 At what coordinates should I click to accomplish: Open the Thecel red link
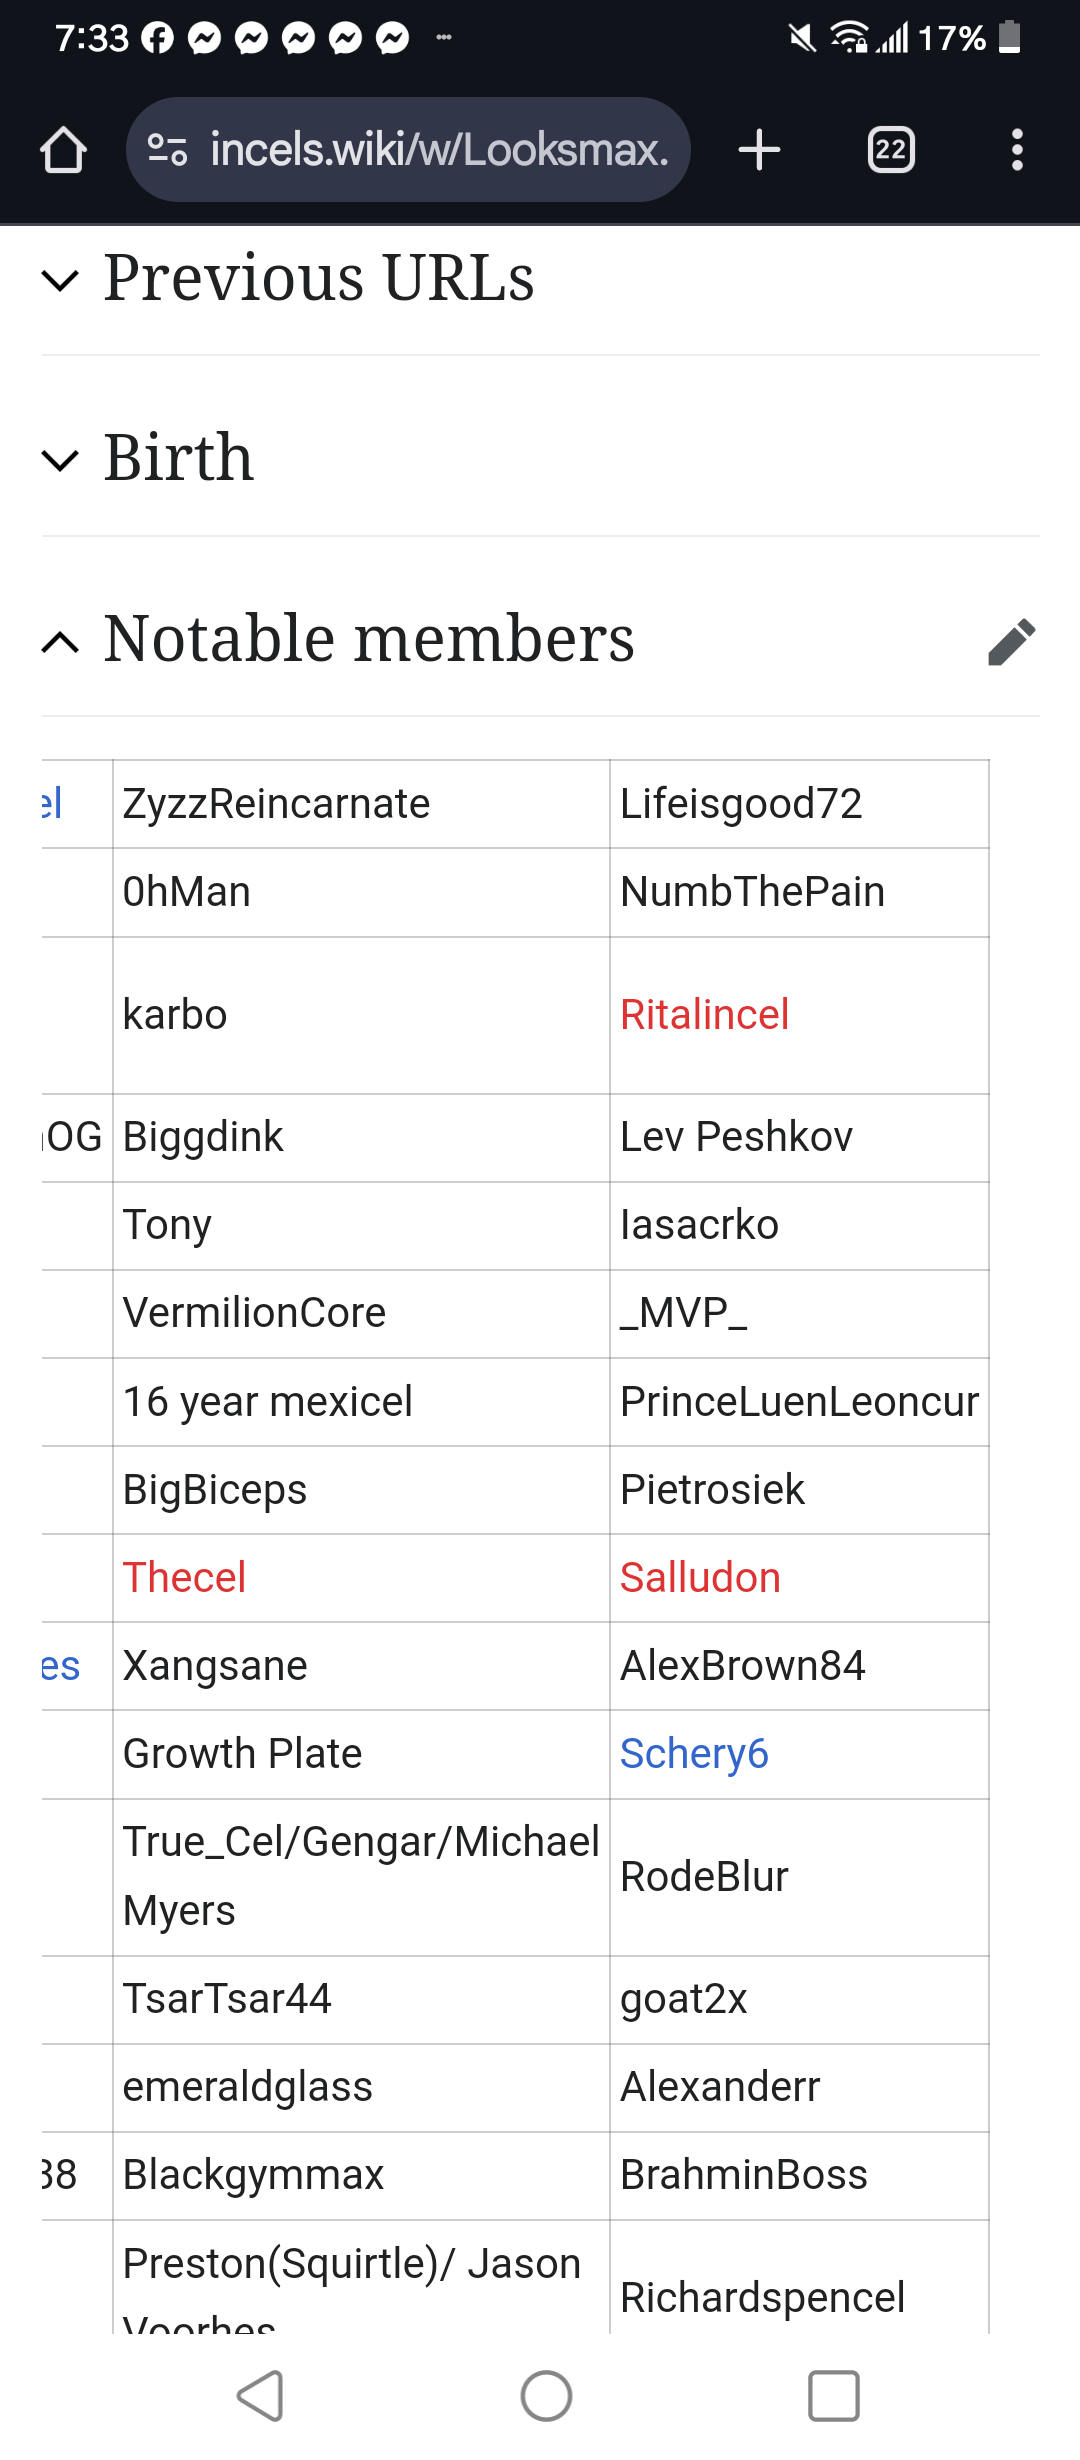(184, 1578)
